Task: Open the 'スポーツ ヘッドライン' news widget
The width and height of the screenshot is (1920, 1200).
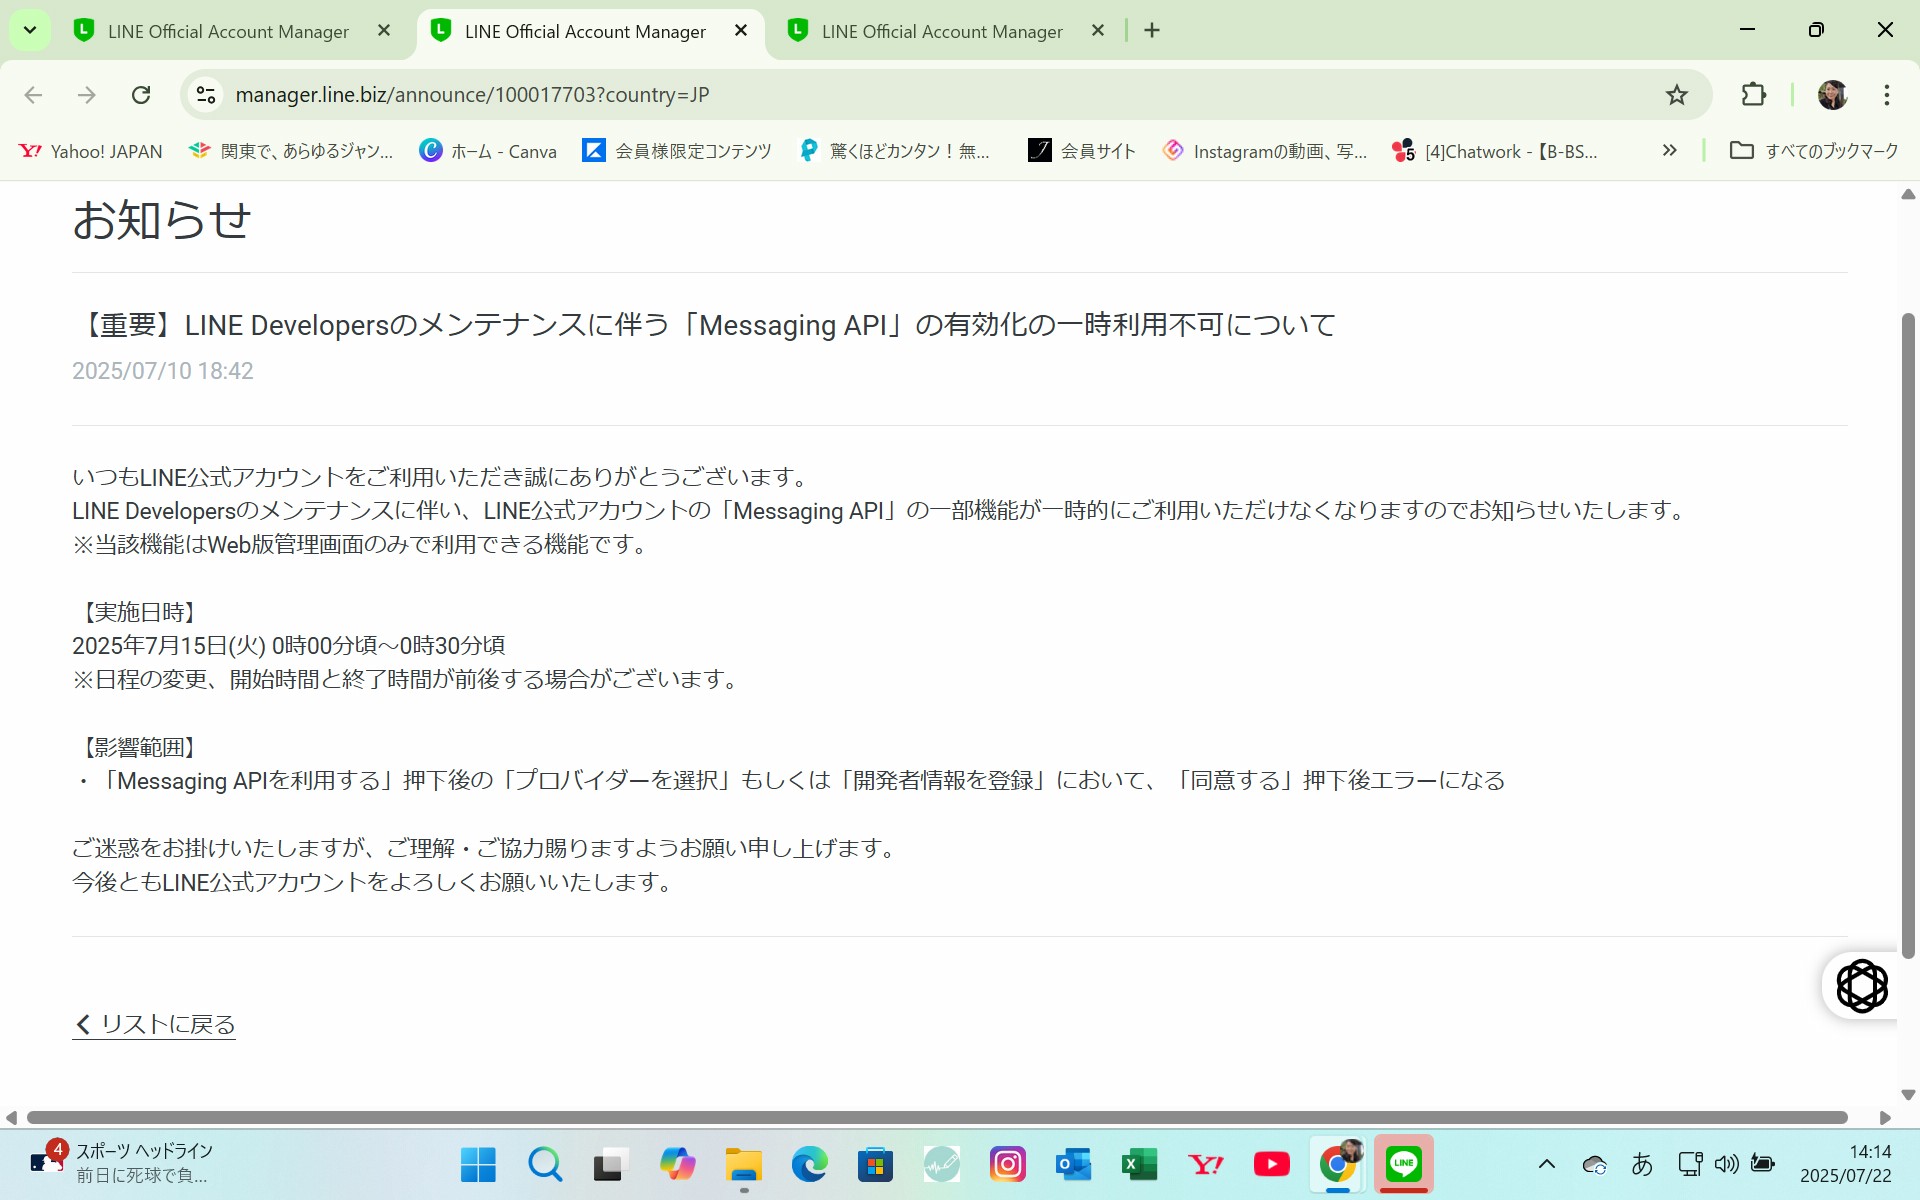Action: 122,1164
